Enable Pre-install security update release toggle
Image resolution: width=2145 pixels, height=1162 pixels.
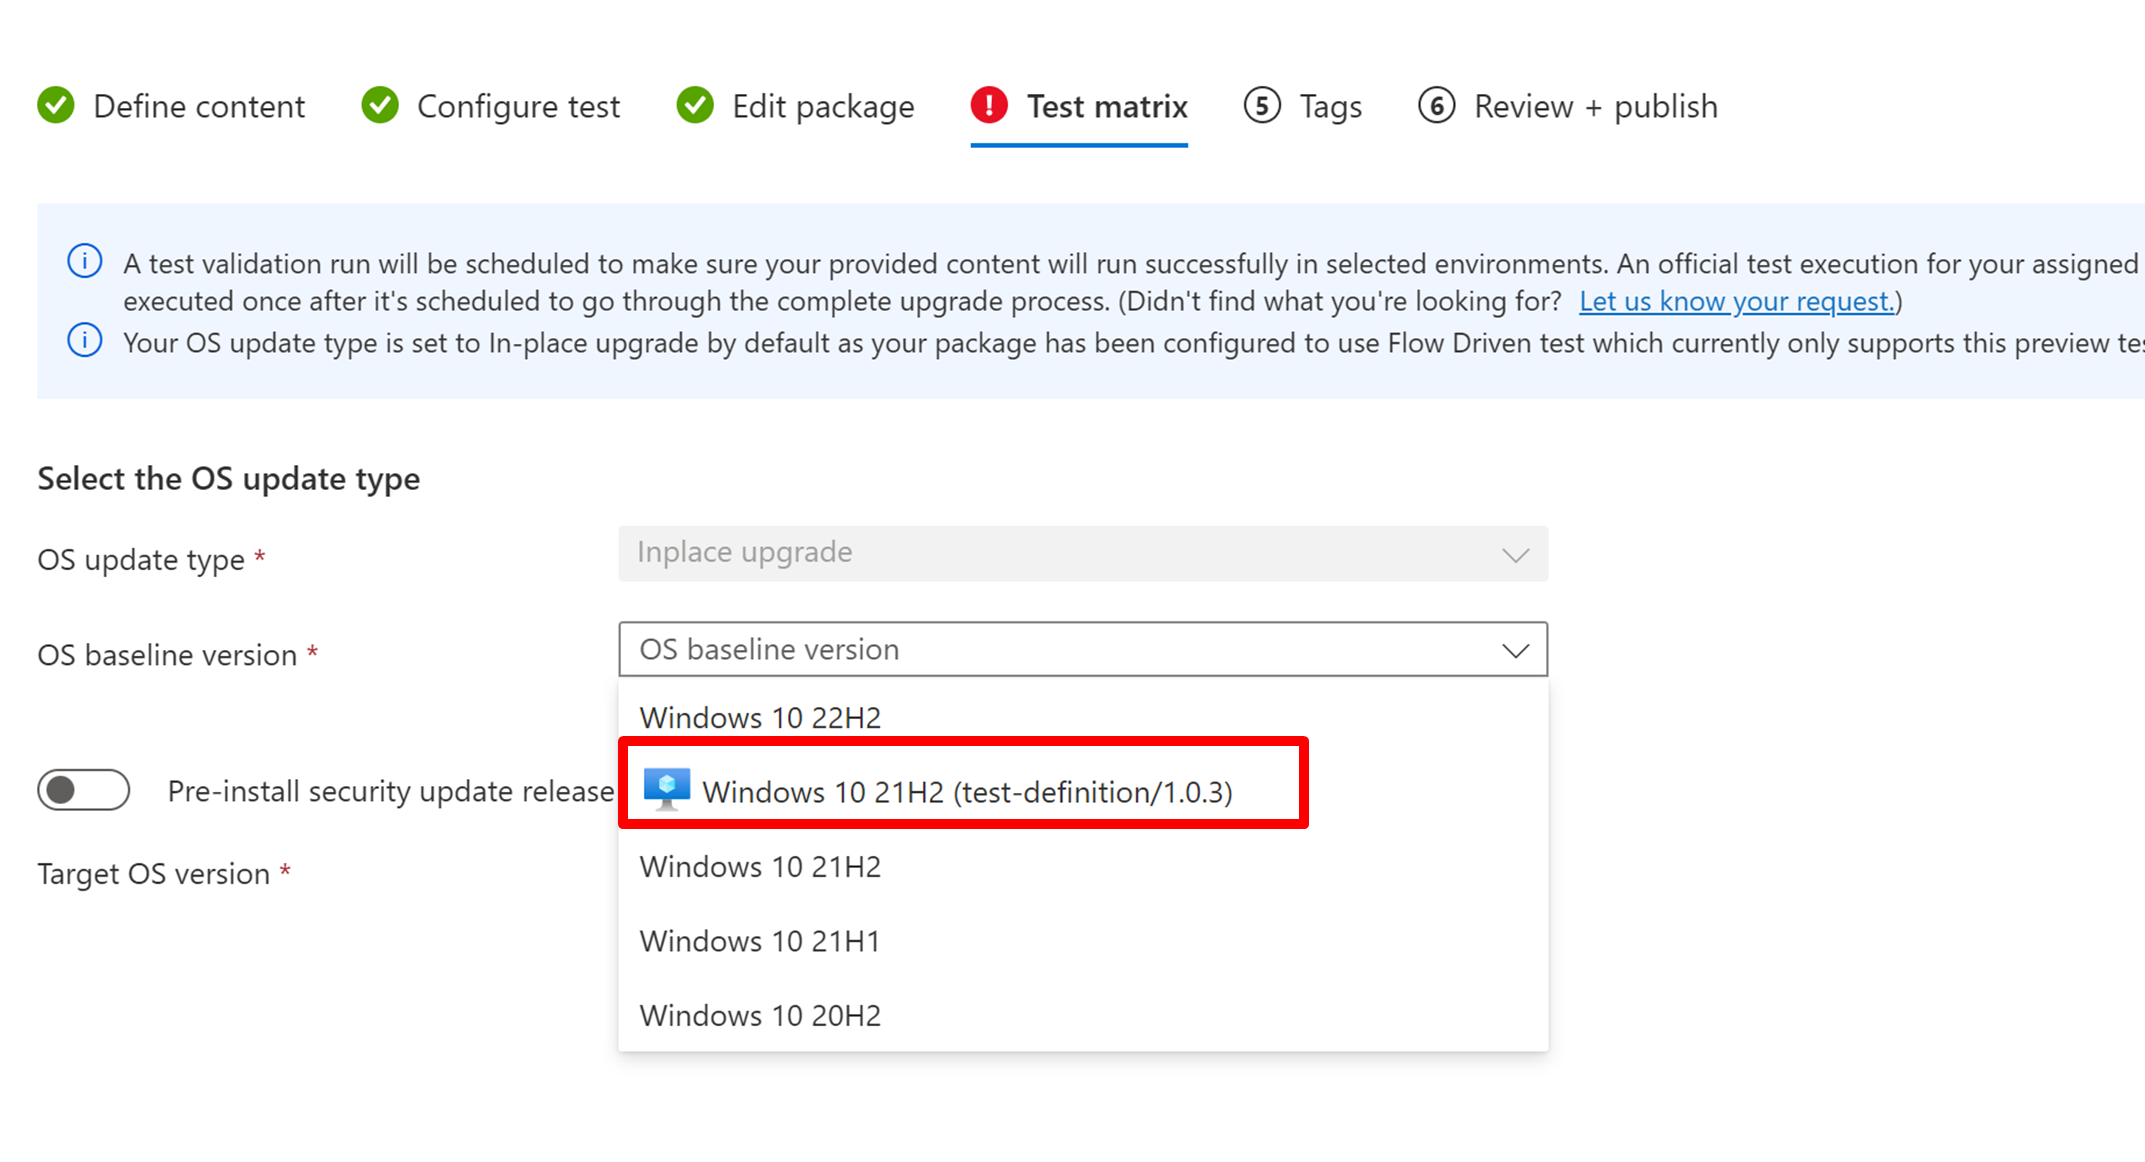[84, 790]
